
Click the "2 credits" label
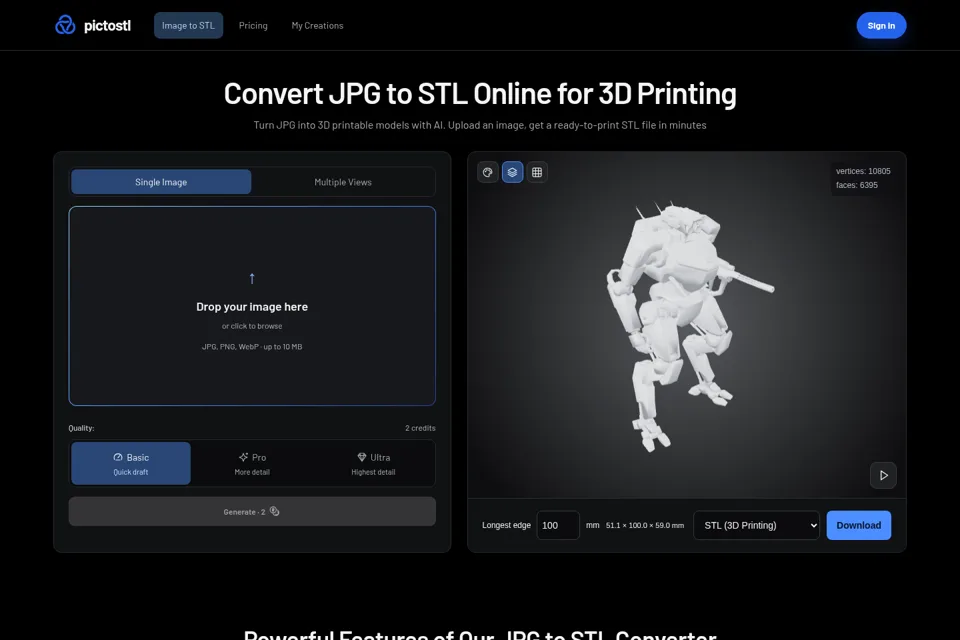pyautogui.click(x=420, y=428)
